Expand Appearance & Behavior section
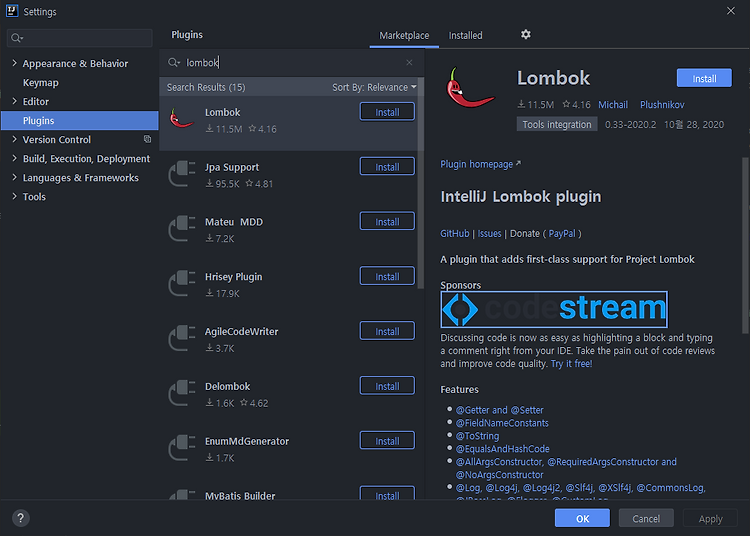Viewport: 750px width, 536px height. [14, 63]
